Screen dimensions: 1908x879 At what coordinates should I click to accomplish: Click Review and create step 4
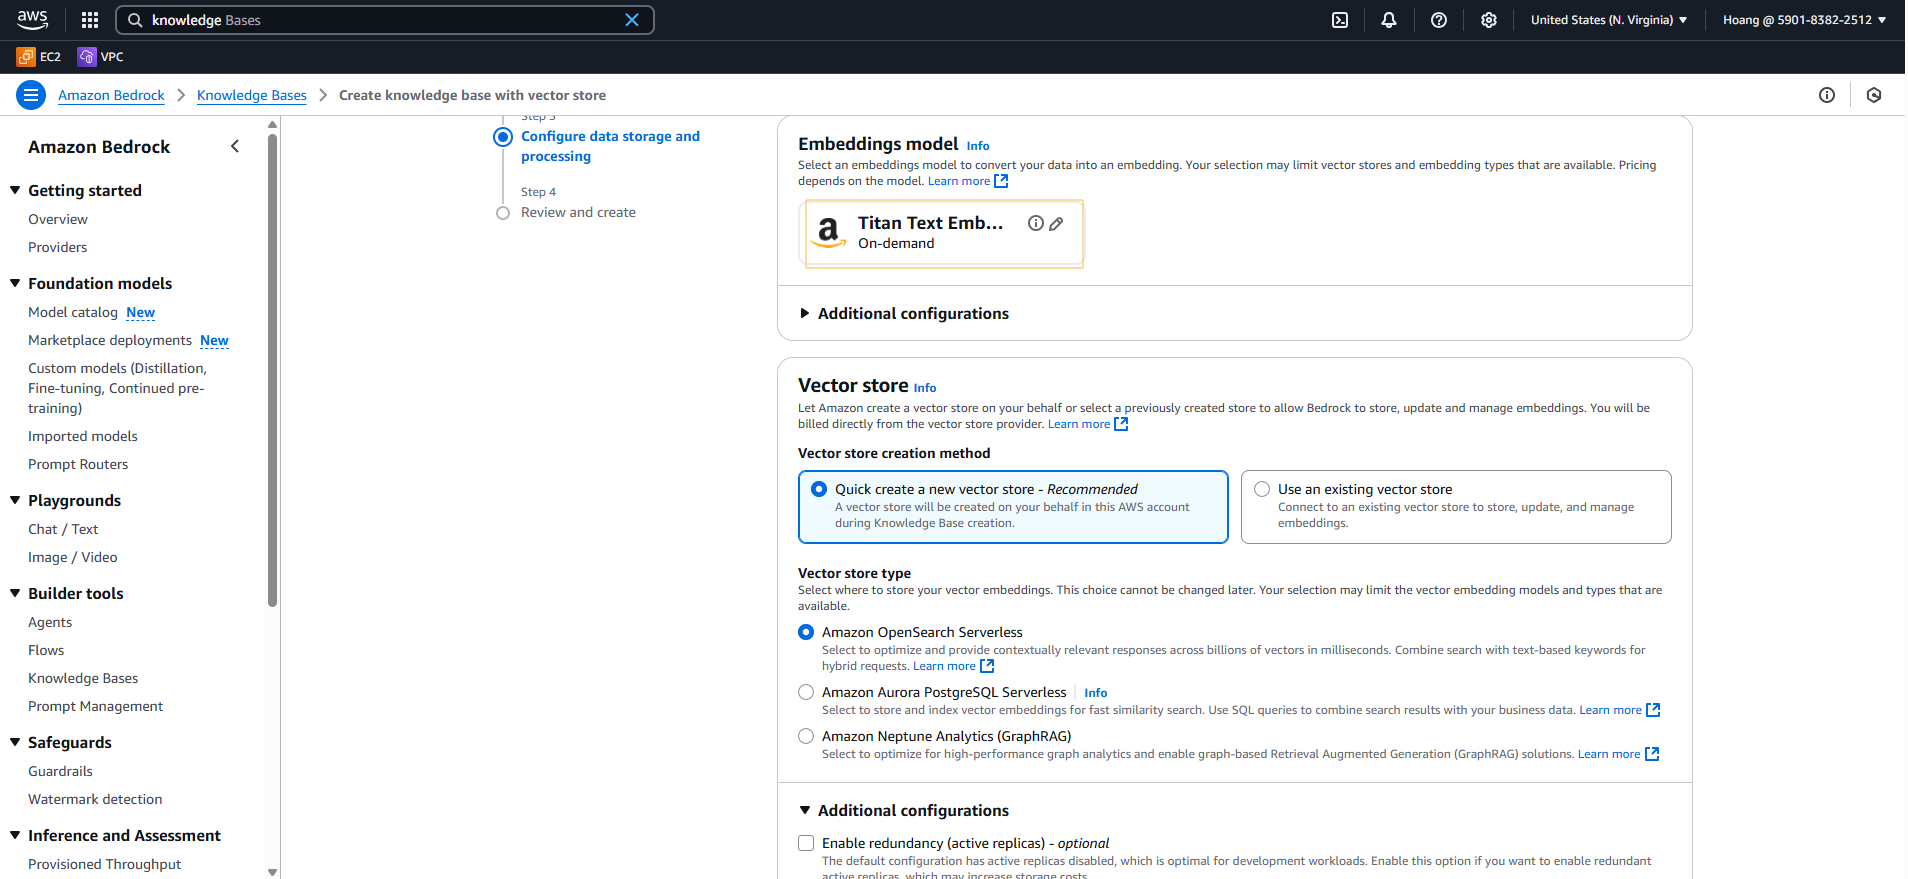tap(578, 212)
